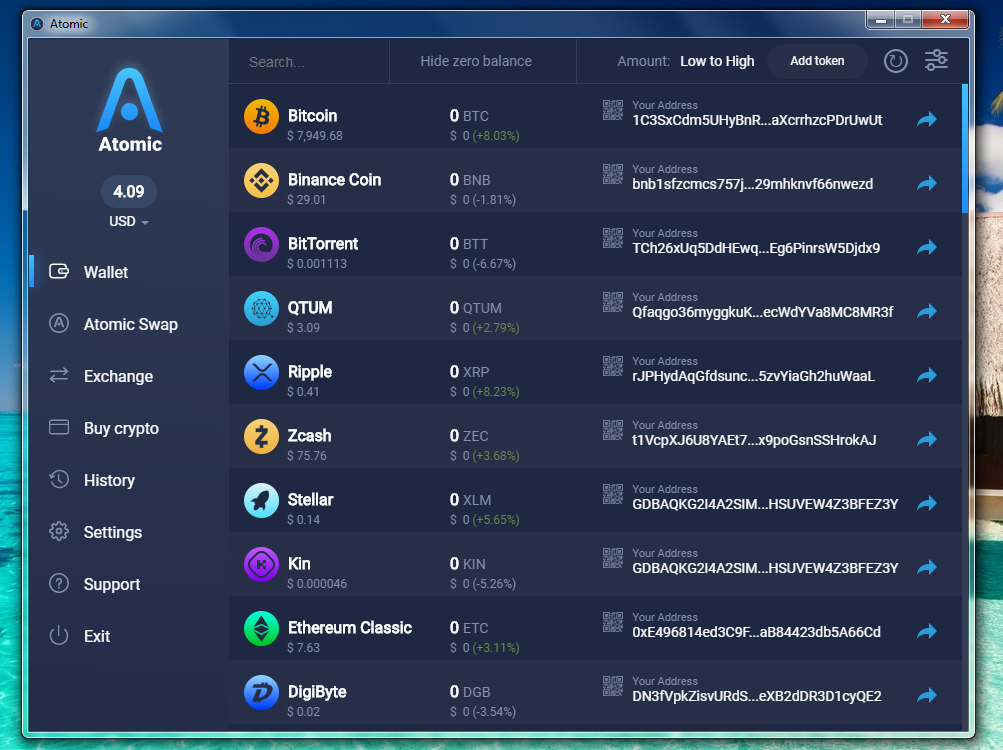Screen dimensions: 1003x750
Task: Show the QR code for Ethereum Classic address
Action: pyautogui.click(x=613, y=622)
